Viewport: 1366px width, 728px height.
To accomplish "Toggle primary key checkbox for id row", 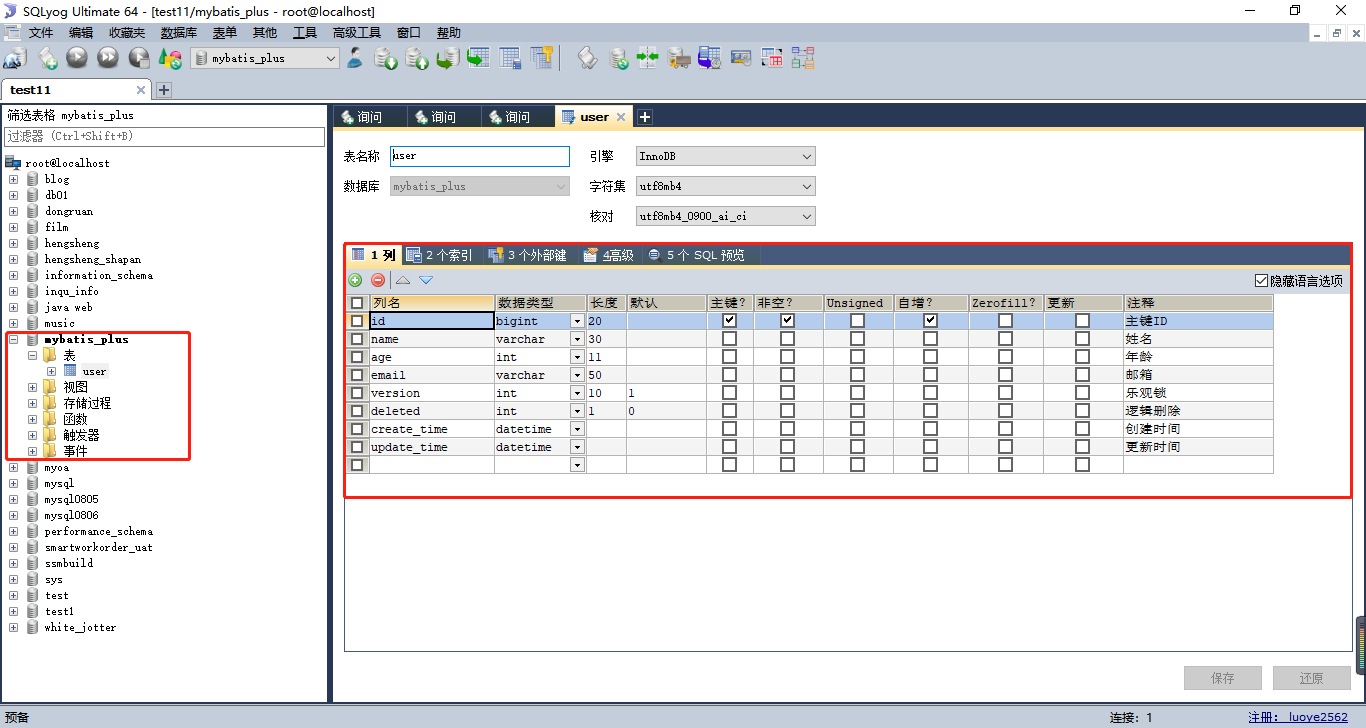I will coord(729,321).
